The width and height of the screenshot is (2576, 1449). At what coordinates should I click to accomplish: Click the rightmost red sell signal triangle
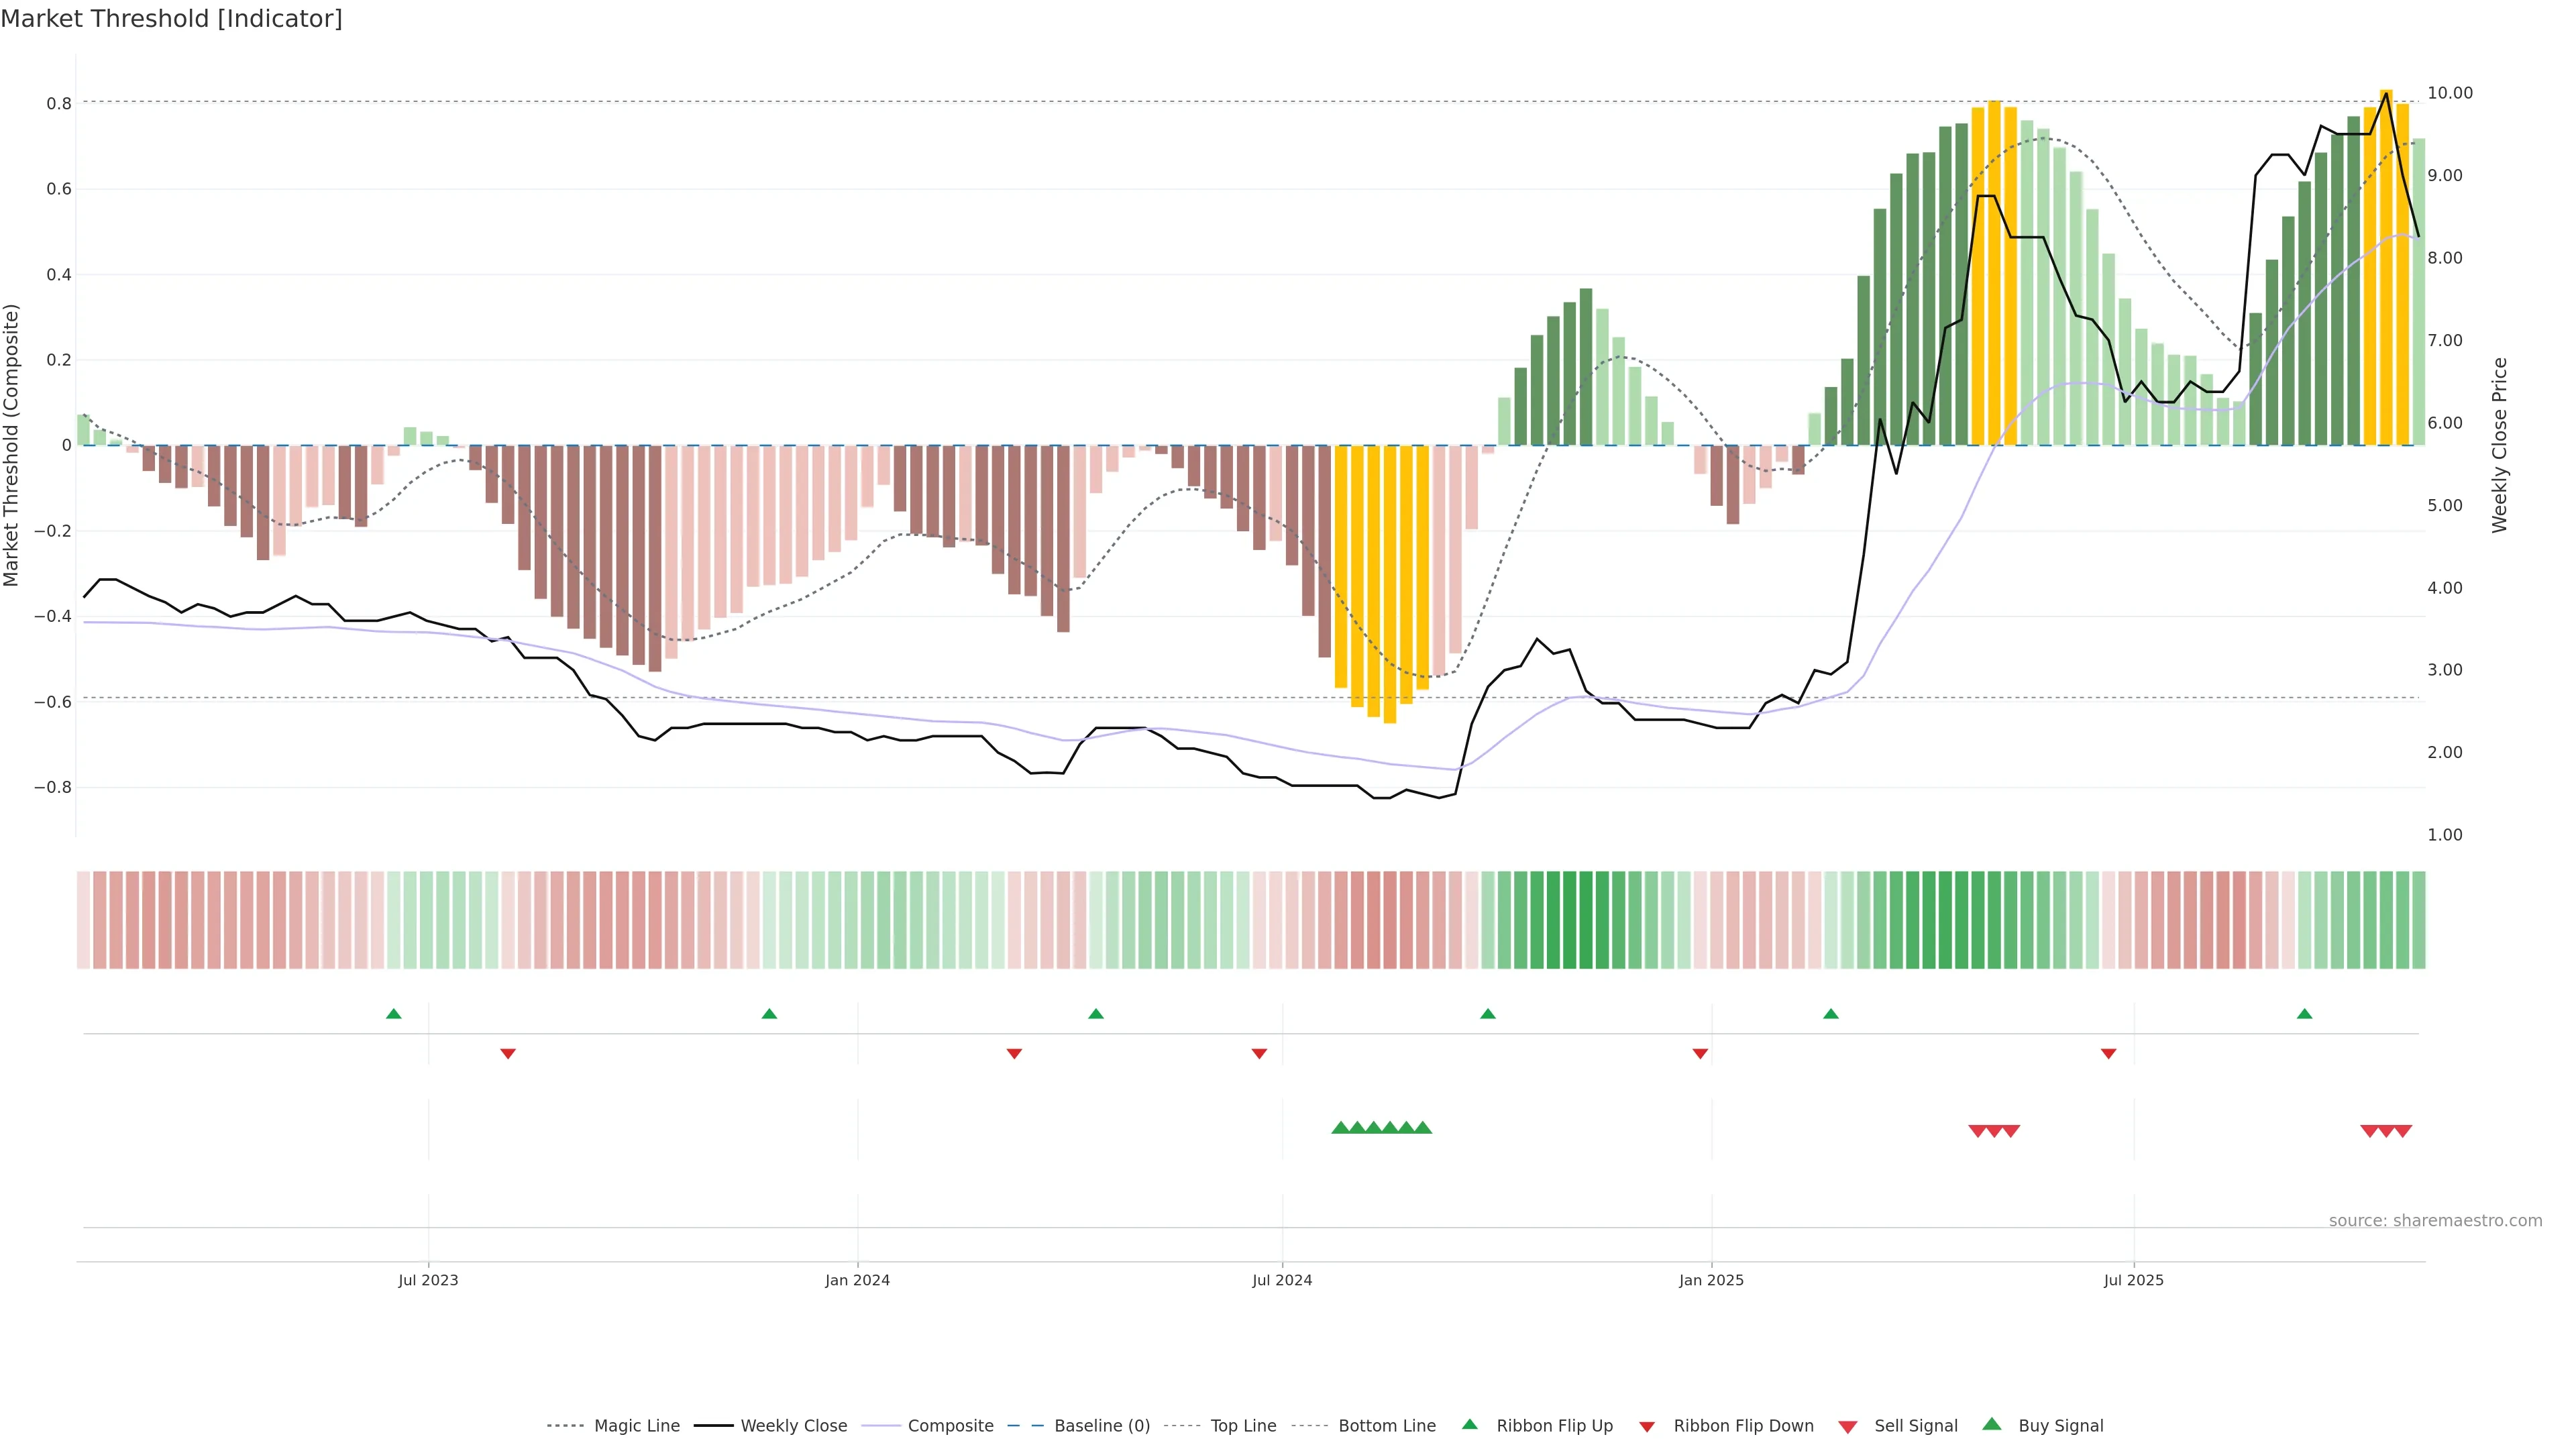(2403, 1131)
